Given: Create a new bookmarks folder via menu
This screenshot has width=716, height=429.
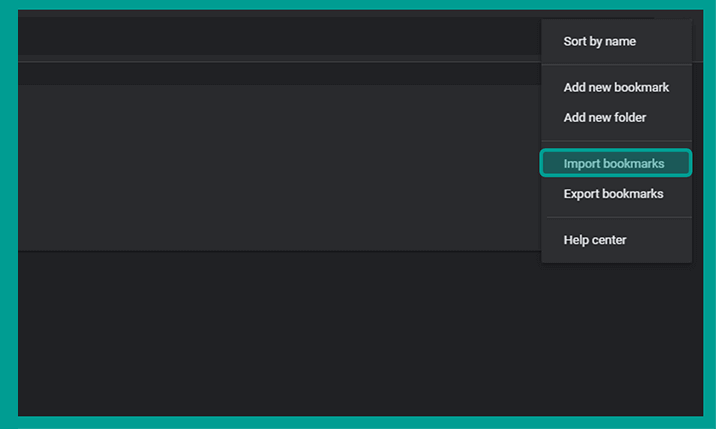Looking at the screenshot, I should [616, 117].
